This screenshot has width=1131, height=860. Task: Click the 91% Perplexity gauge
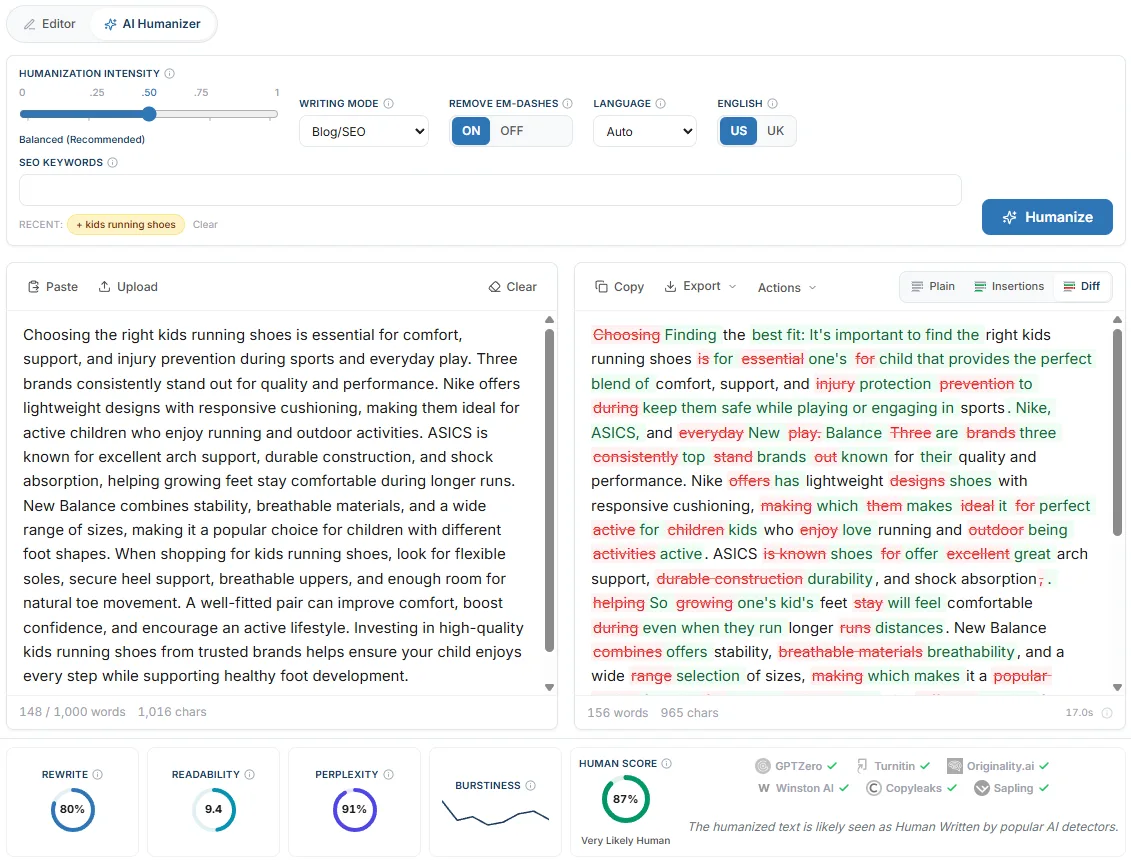354,809
